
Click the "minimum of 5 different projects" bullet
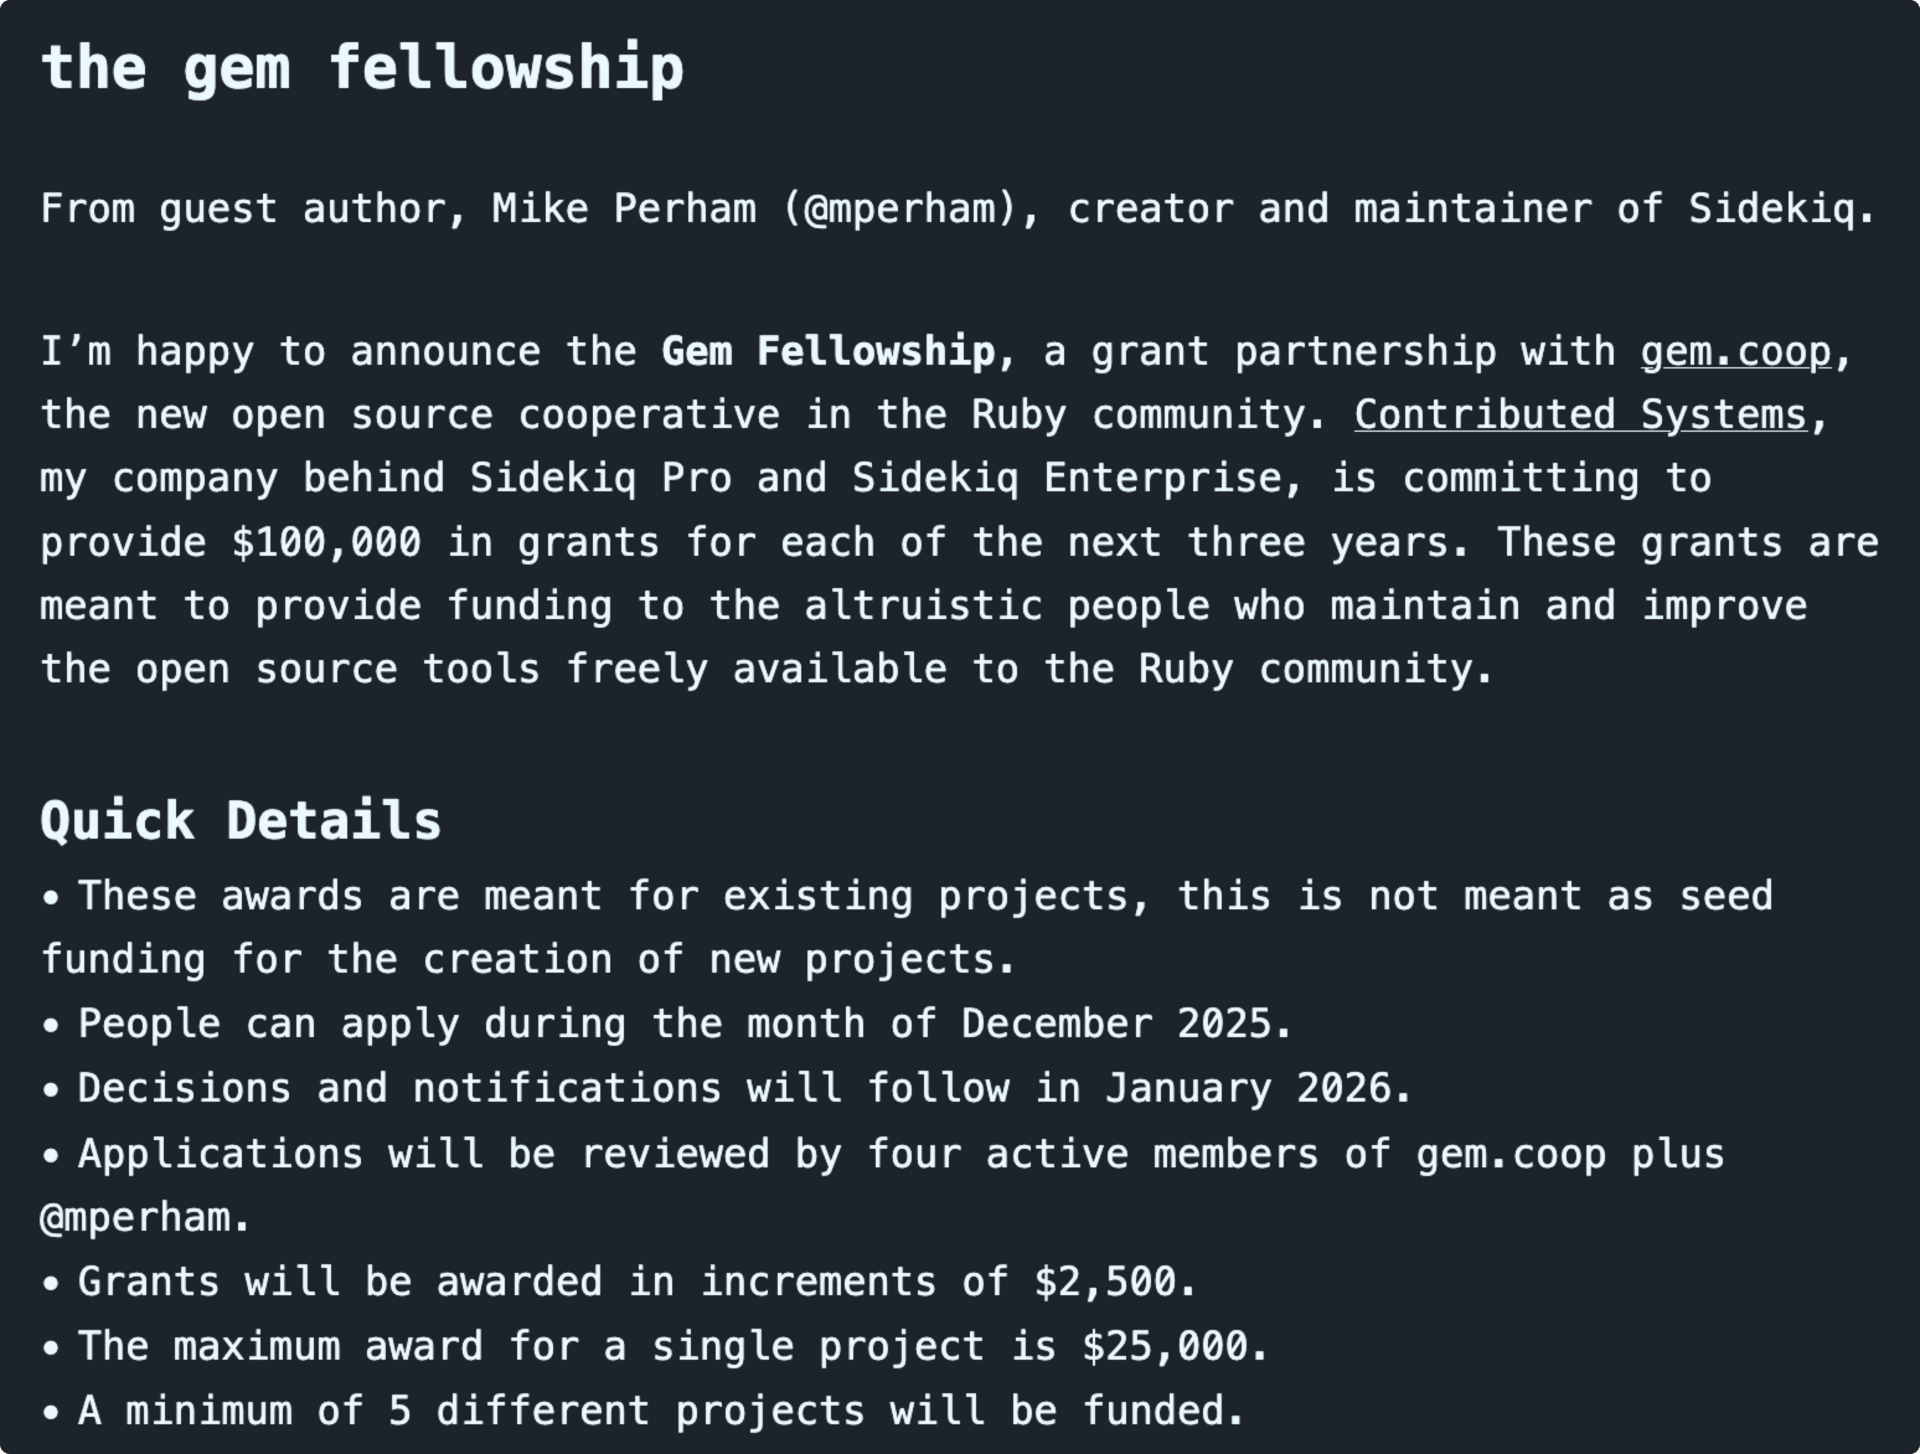pos(642,1411)
